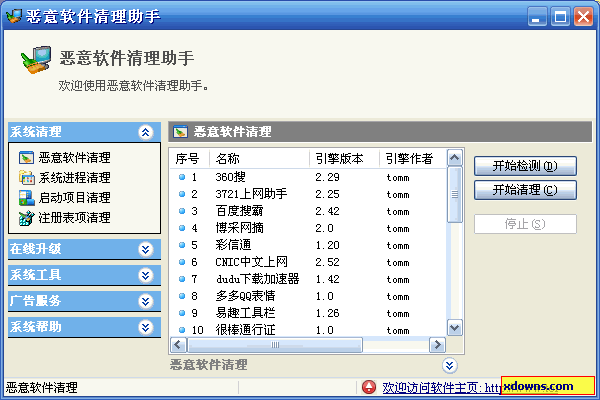Click the bullet icon for row 1 360搜

click(x=182, y=177)
